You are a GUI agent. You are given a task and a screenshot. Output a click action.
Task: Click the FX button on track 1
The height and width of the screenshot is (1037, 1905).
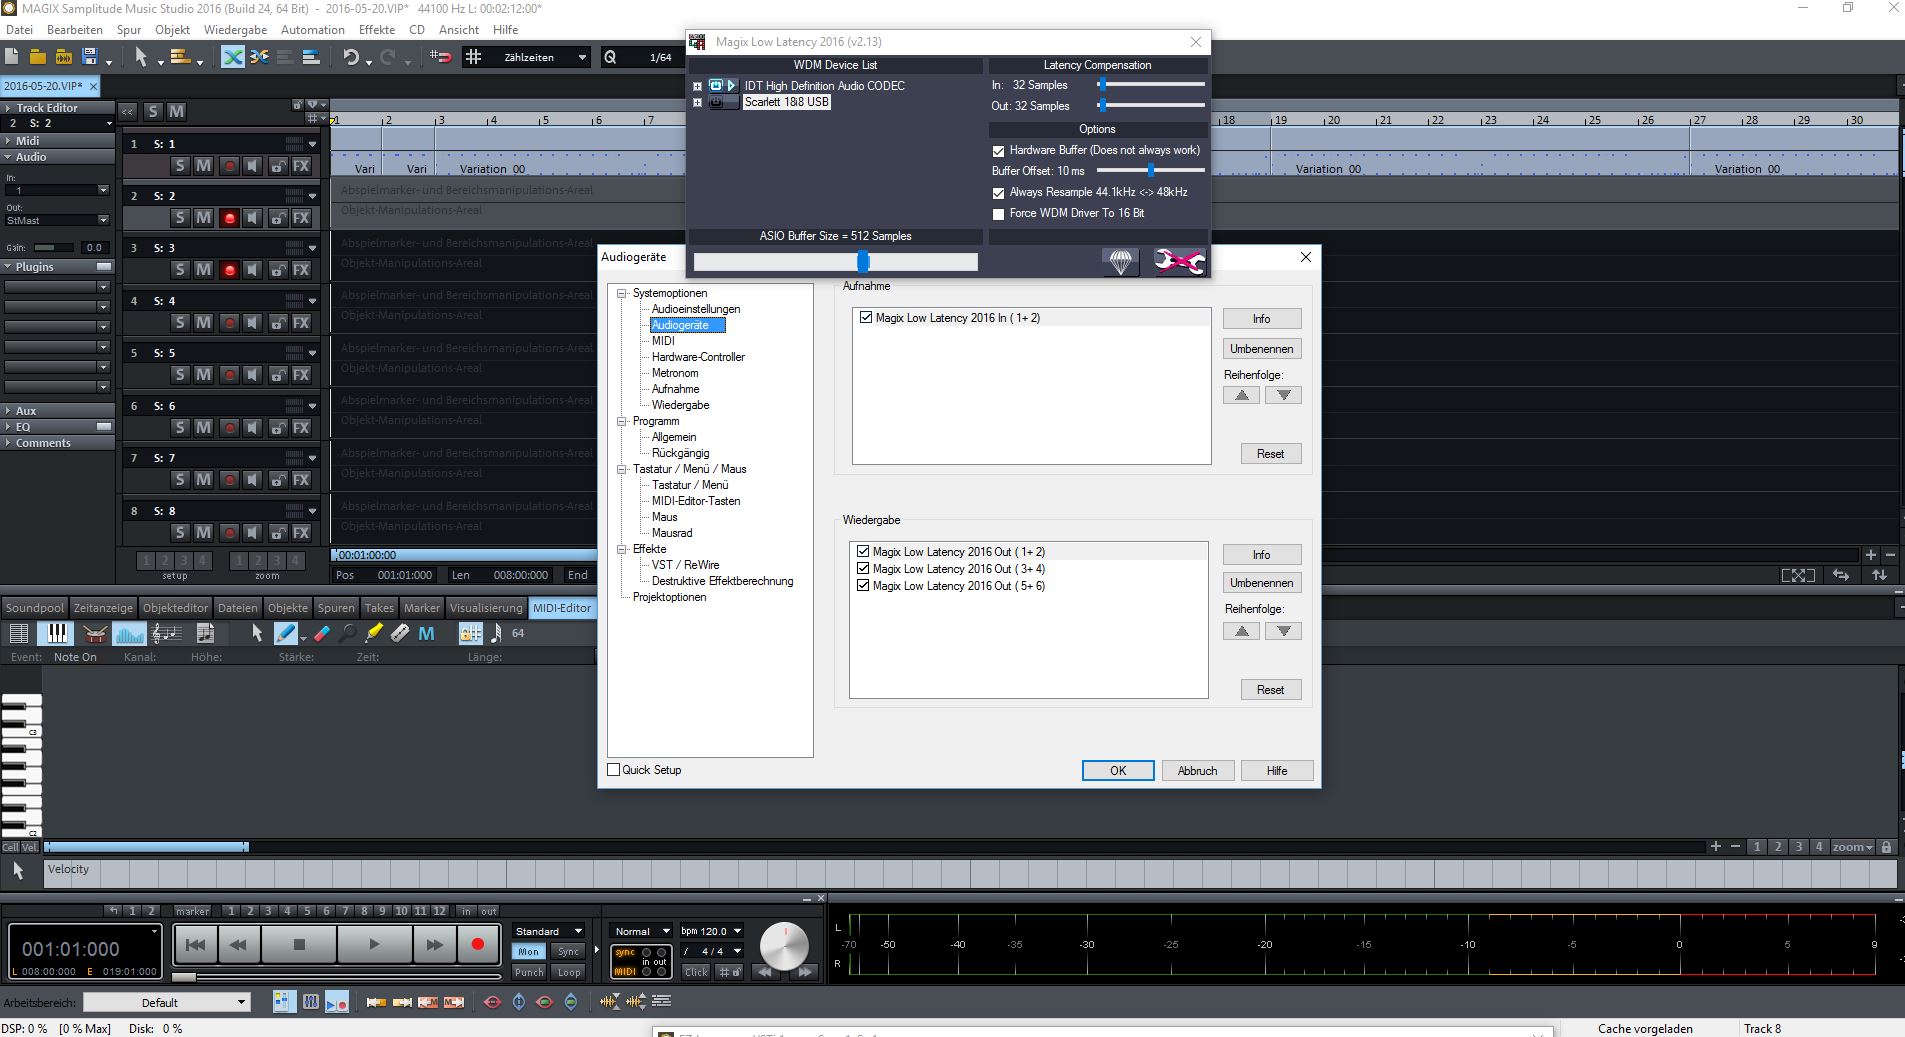(x=301, y=166)
